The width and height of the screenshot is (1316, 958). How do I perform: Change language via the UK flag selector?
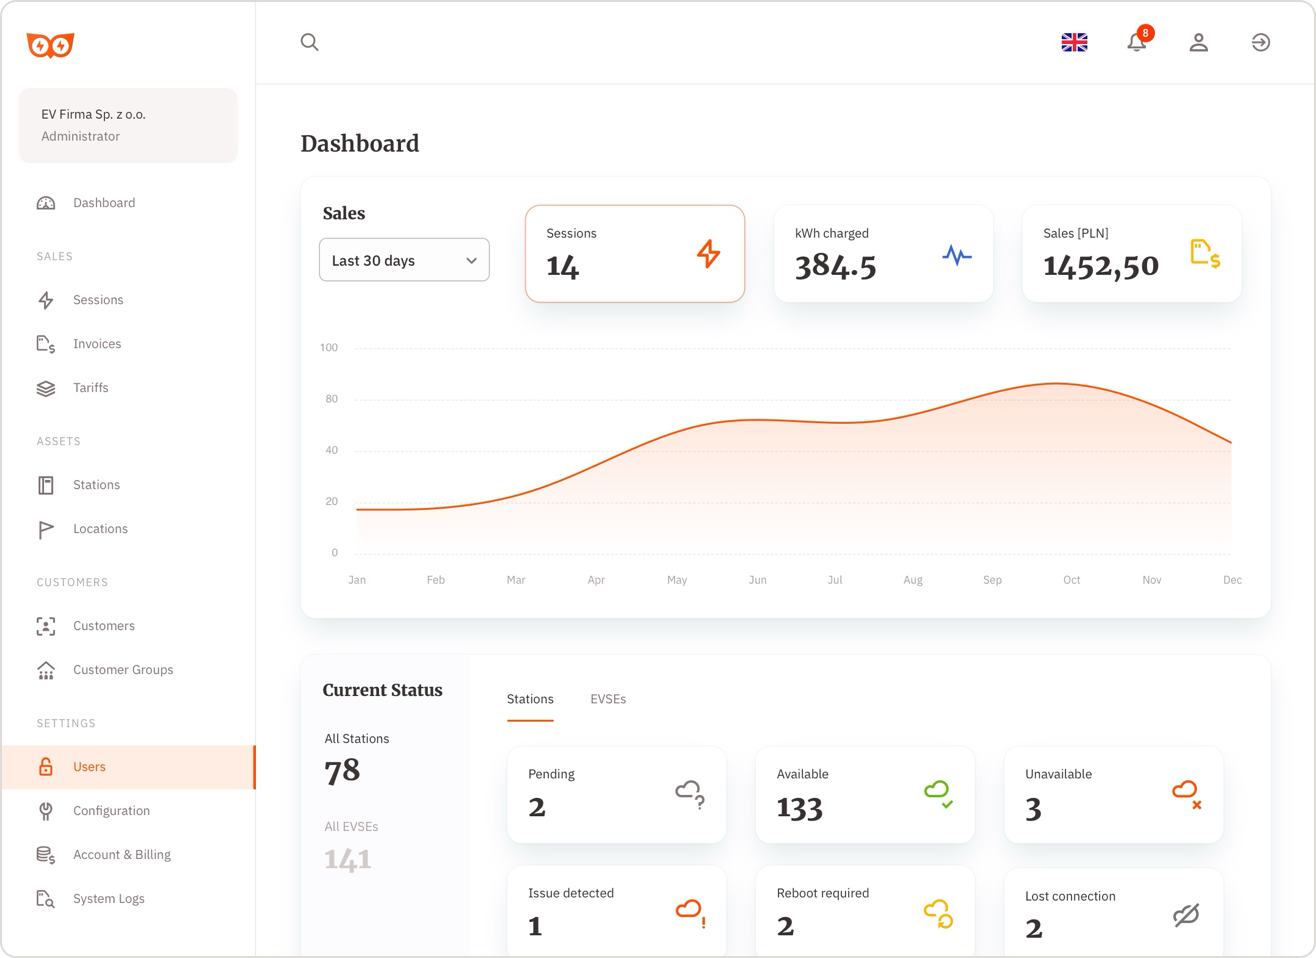coord(1074,42)
